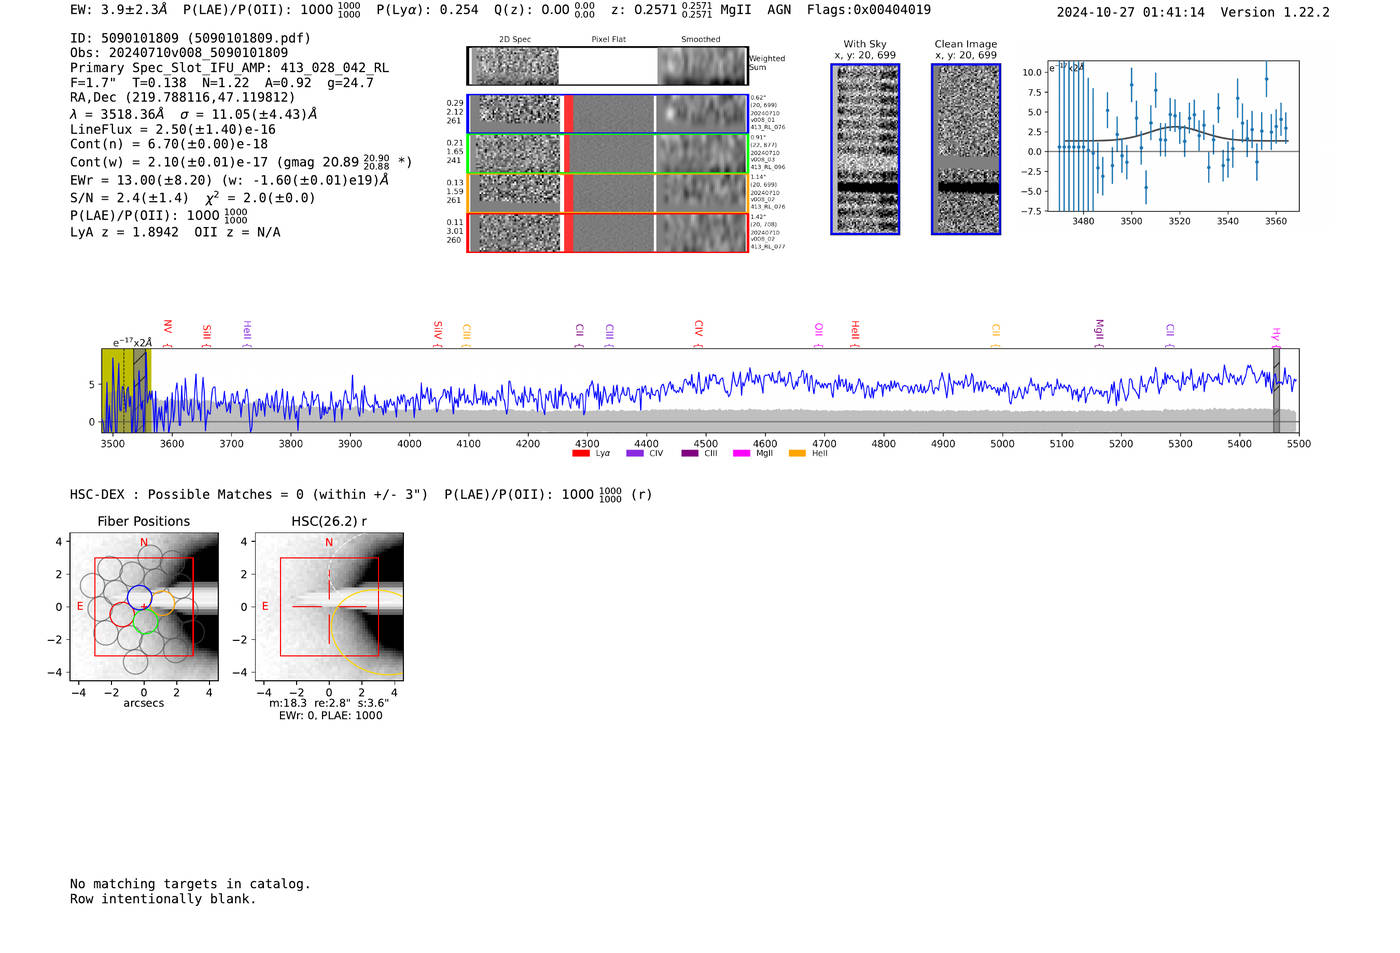Click the Hγ line marker

click(1275, 337)
